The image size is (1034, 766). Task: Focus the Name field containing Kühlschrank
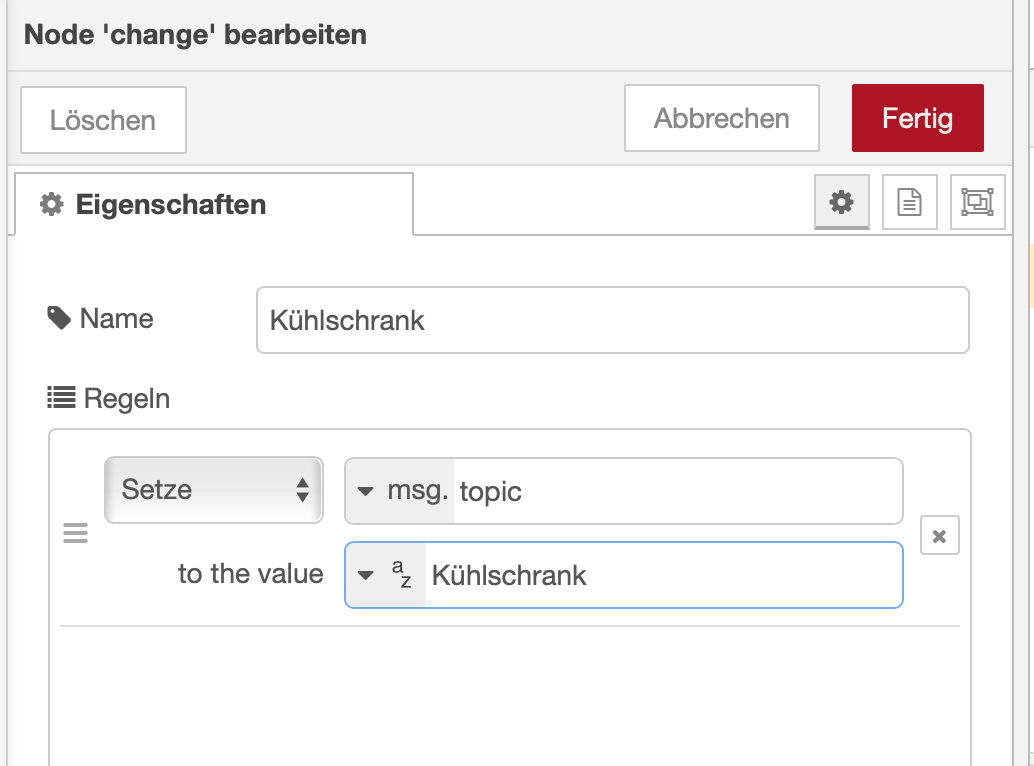[612, 320]
